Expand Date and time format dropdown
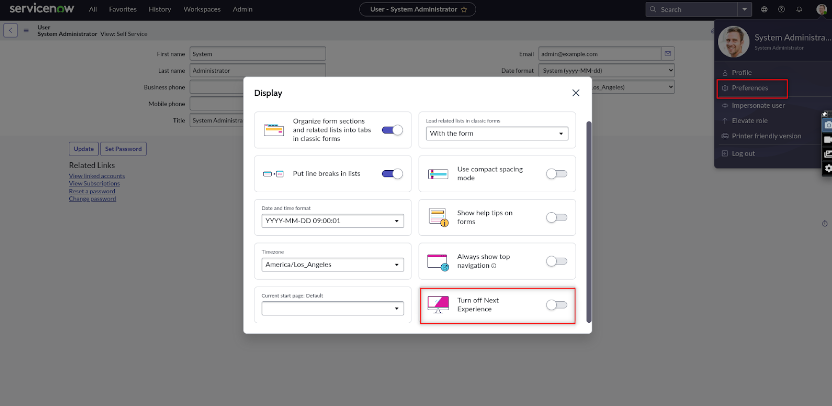 point(332,221)
